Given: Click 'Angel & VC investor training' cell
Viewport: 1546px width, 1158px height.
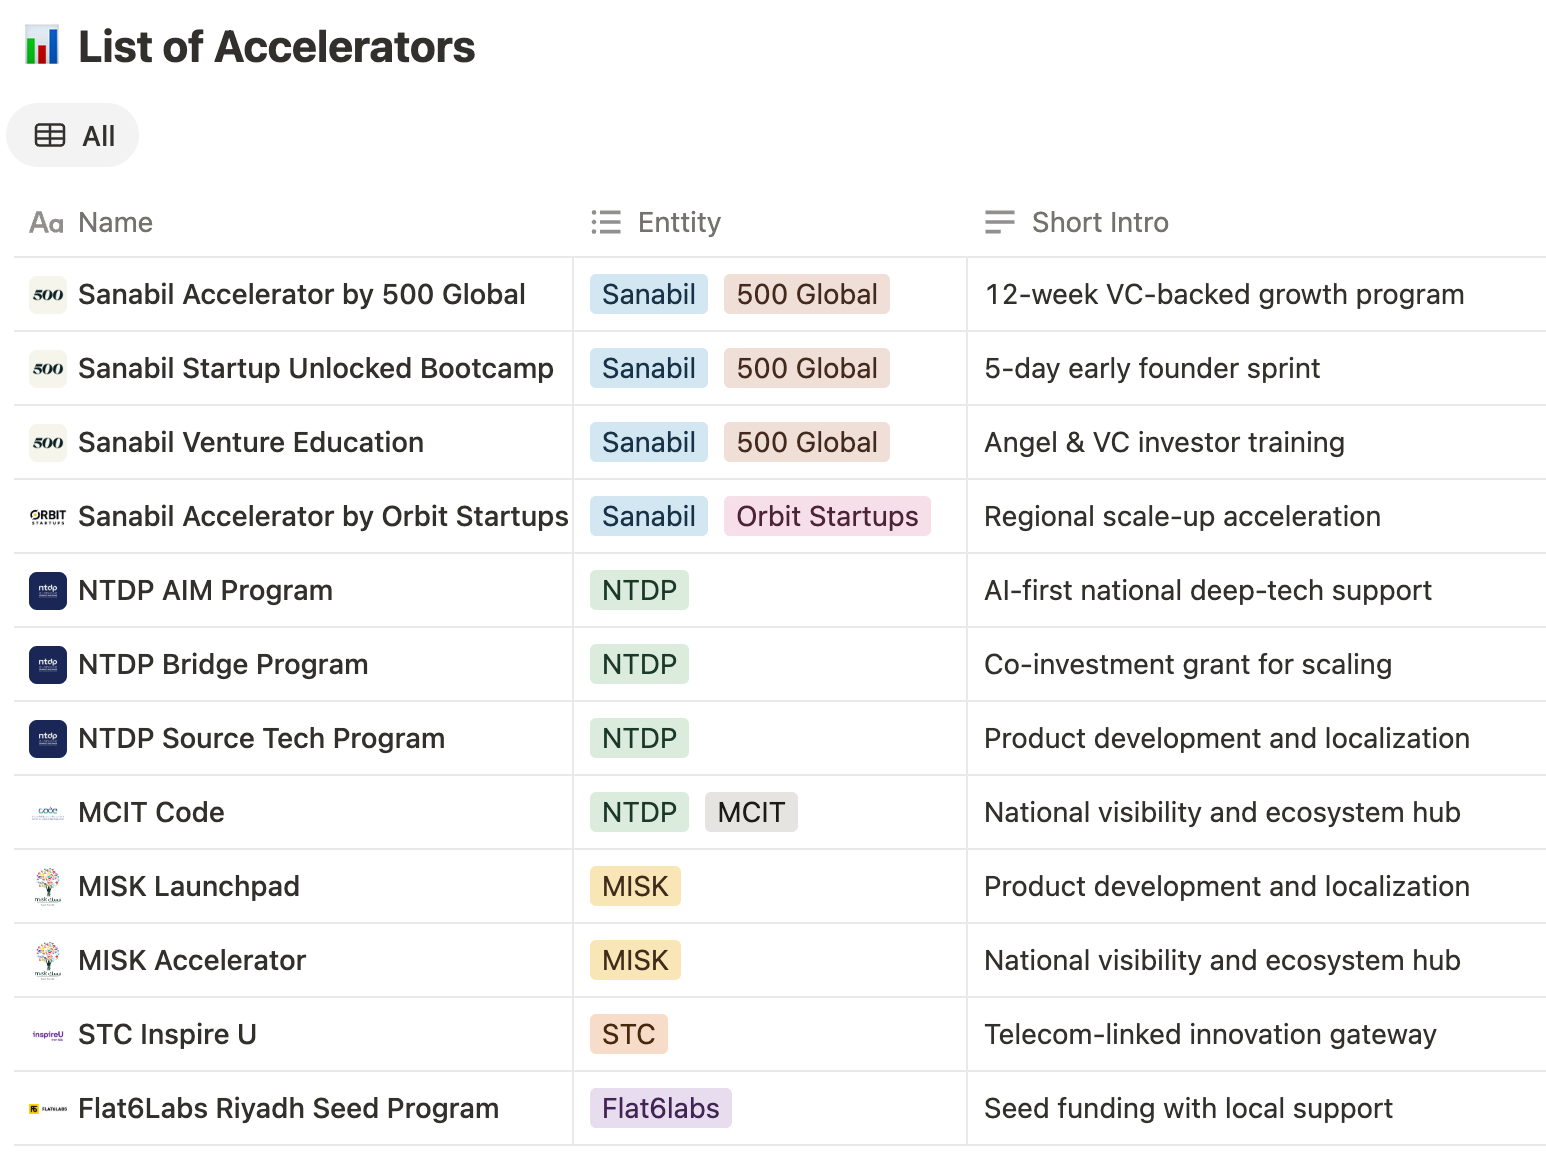Looking at the screenshot, I should 1256,443.
